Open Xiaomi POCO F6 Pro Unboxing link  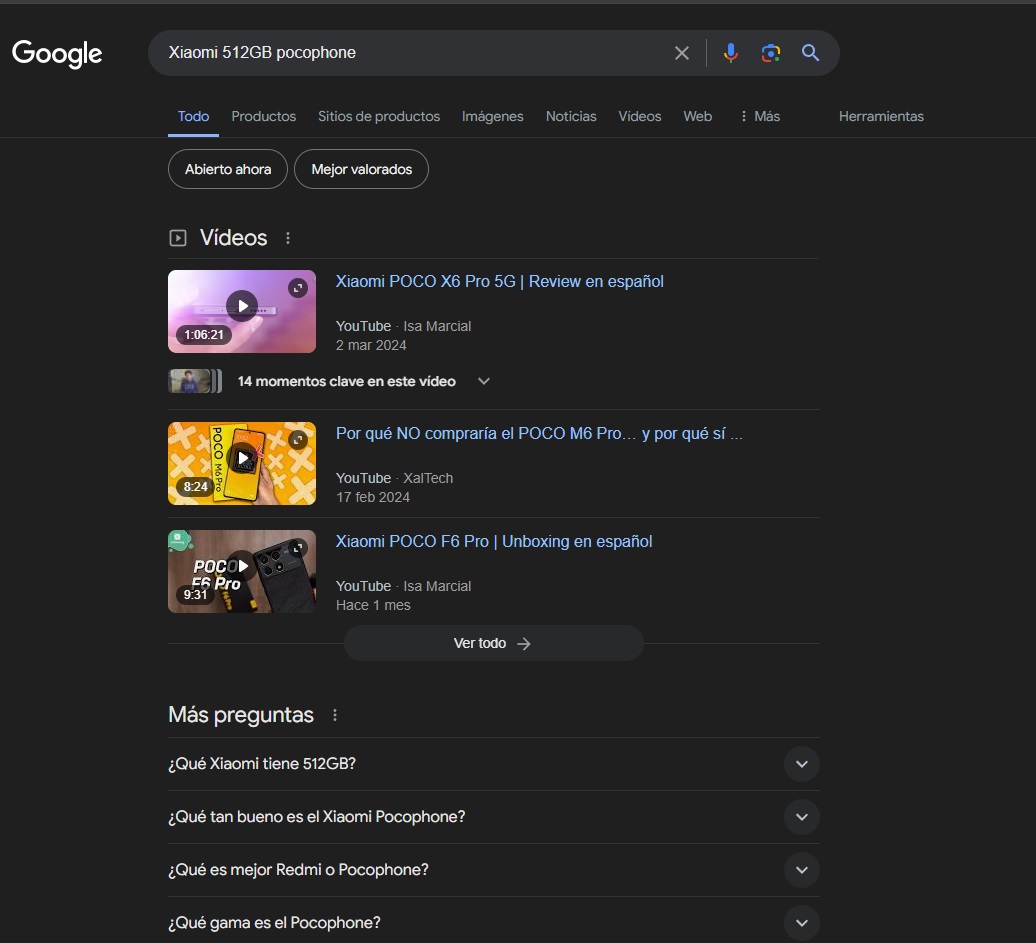(494, 541)
